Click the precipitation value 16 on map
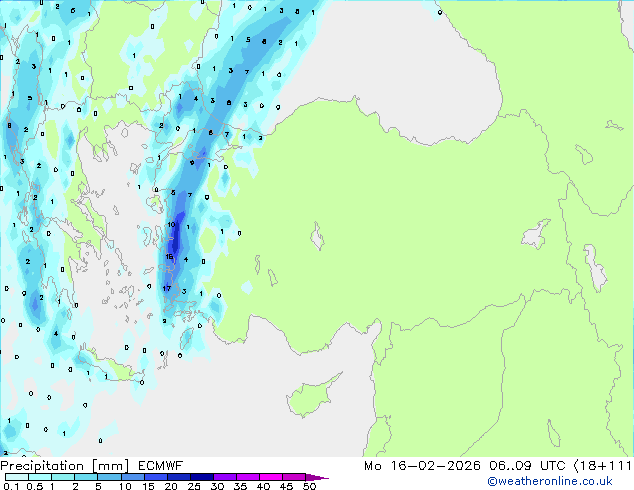 [x=169, y=256]
